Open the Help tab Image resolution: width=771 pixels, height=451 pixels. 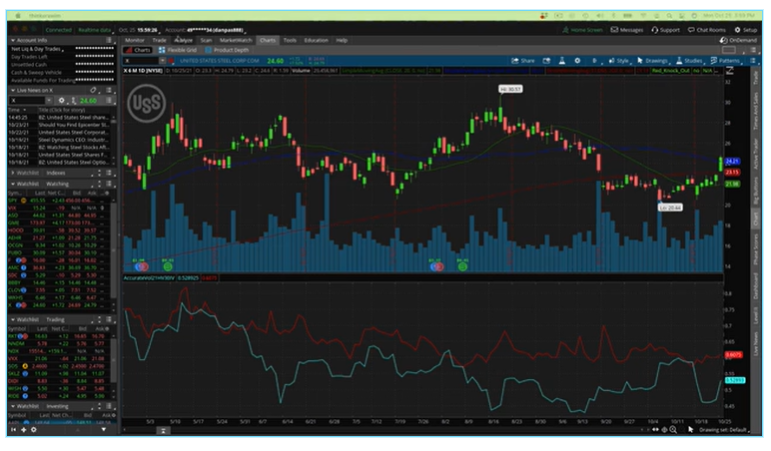[x=342, y=40]
